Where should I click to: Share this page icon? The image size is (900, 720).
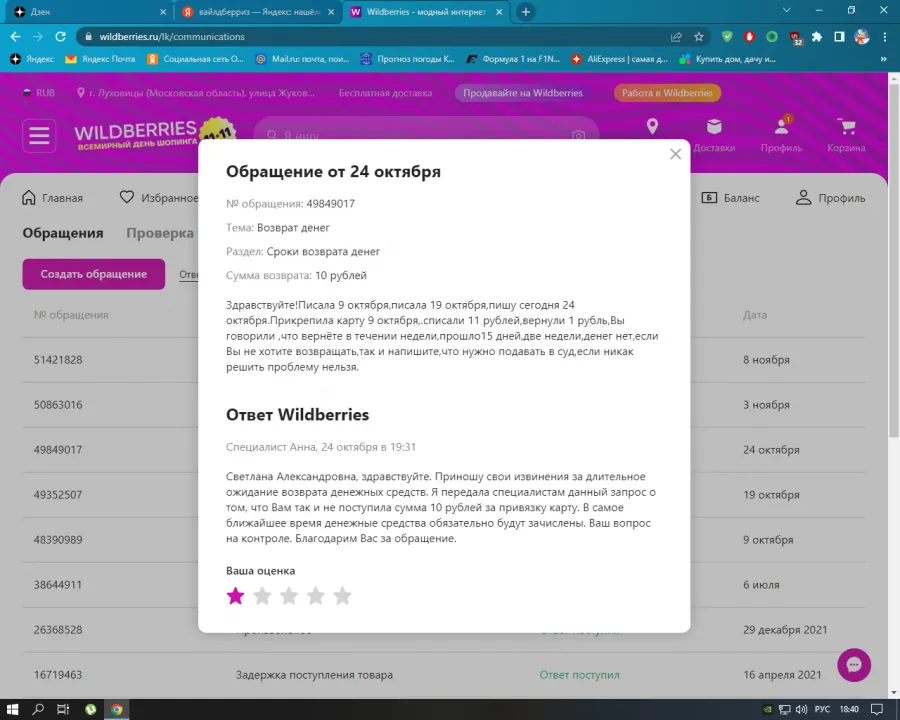coord(676,37)
